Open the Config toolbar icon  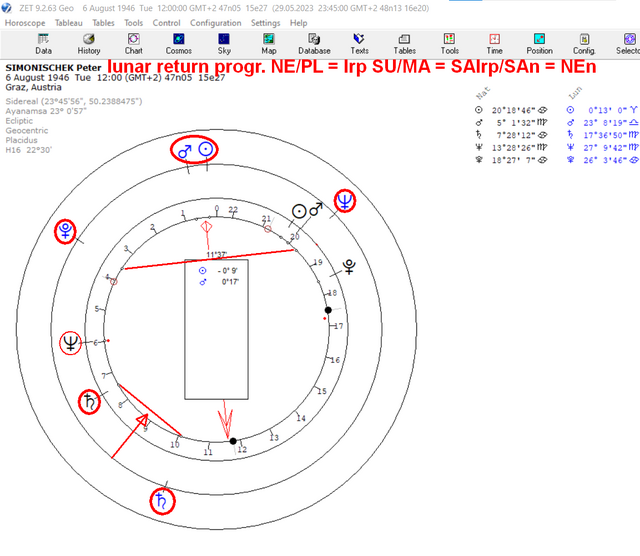point(584,44)
